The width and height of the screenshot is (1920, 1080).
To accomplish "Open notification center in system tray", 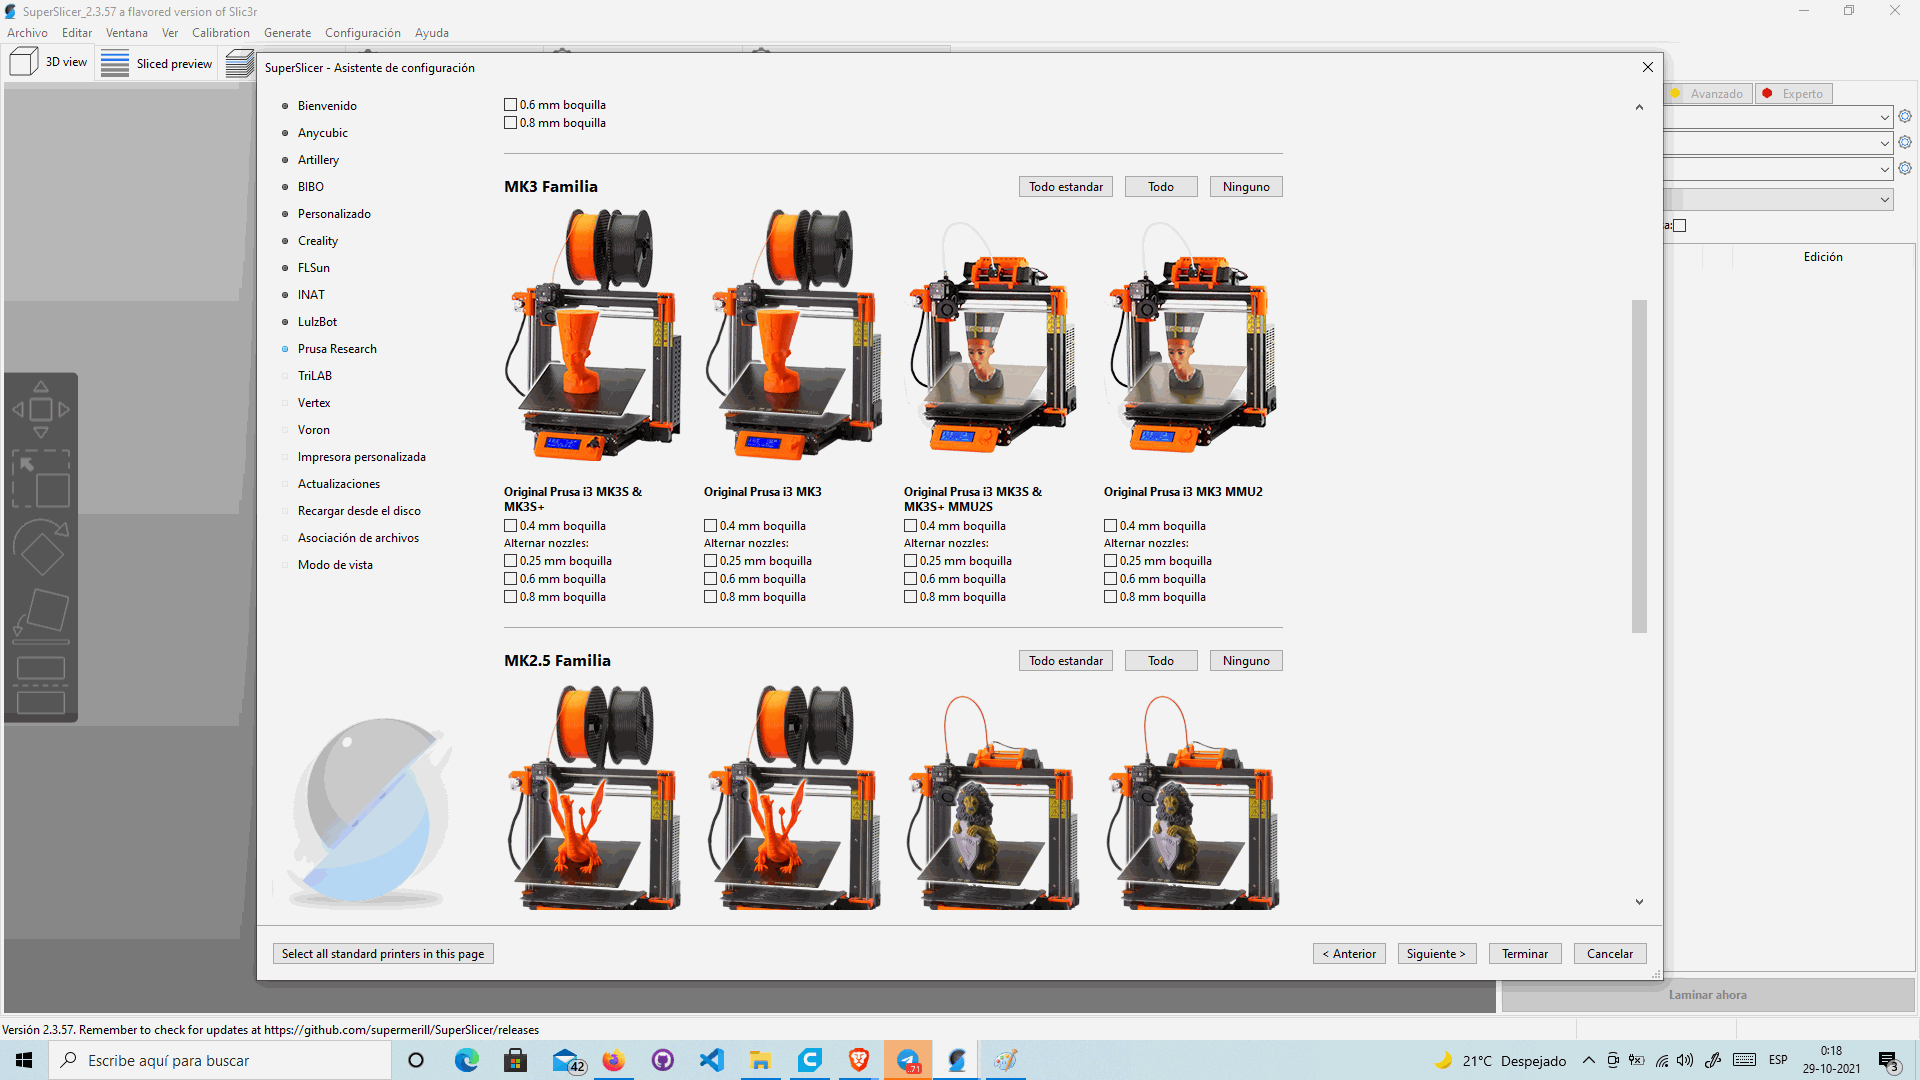I will point(1889,1060).
